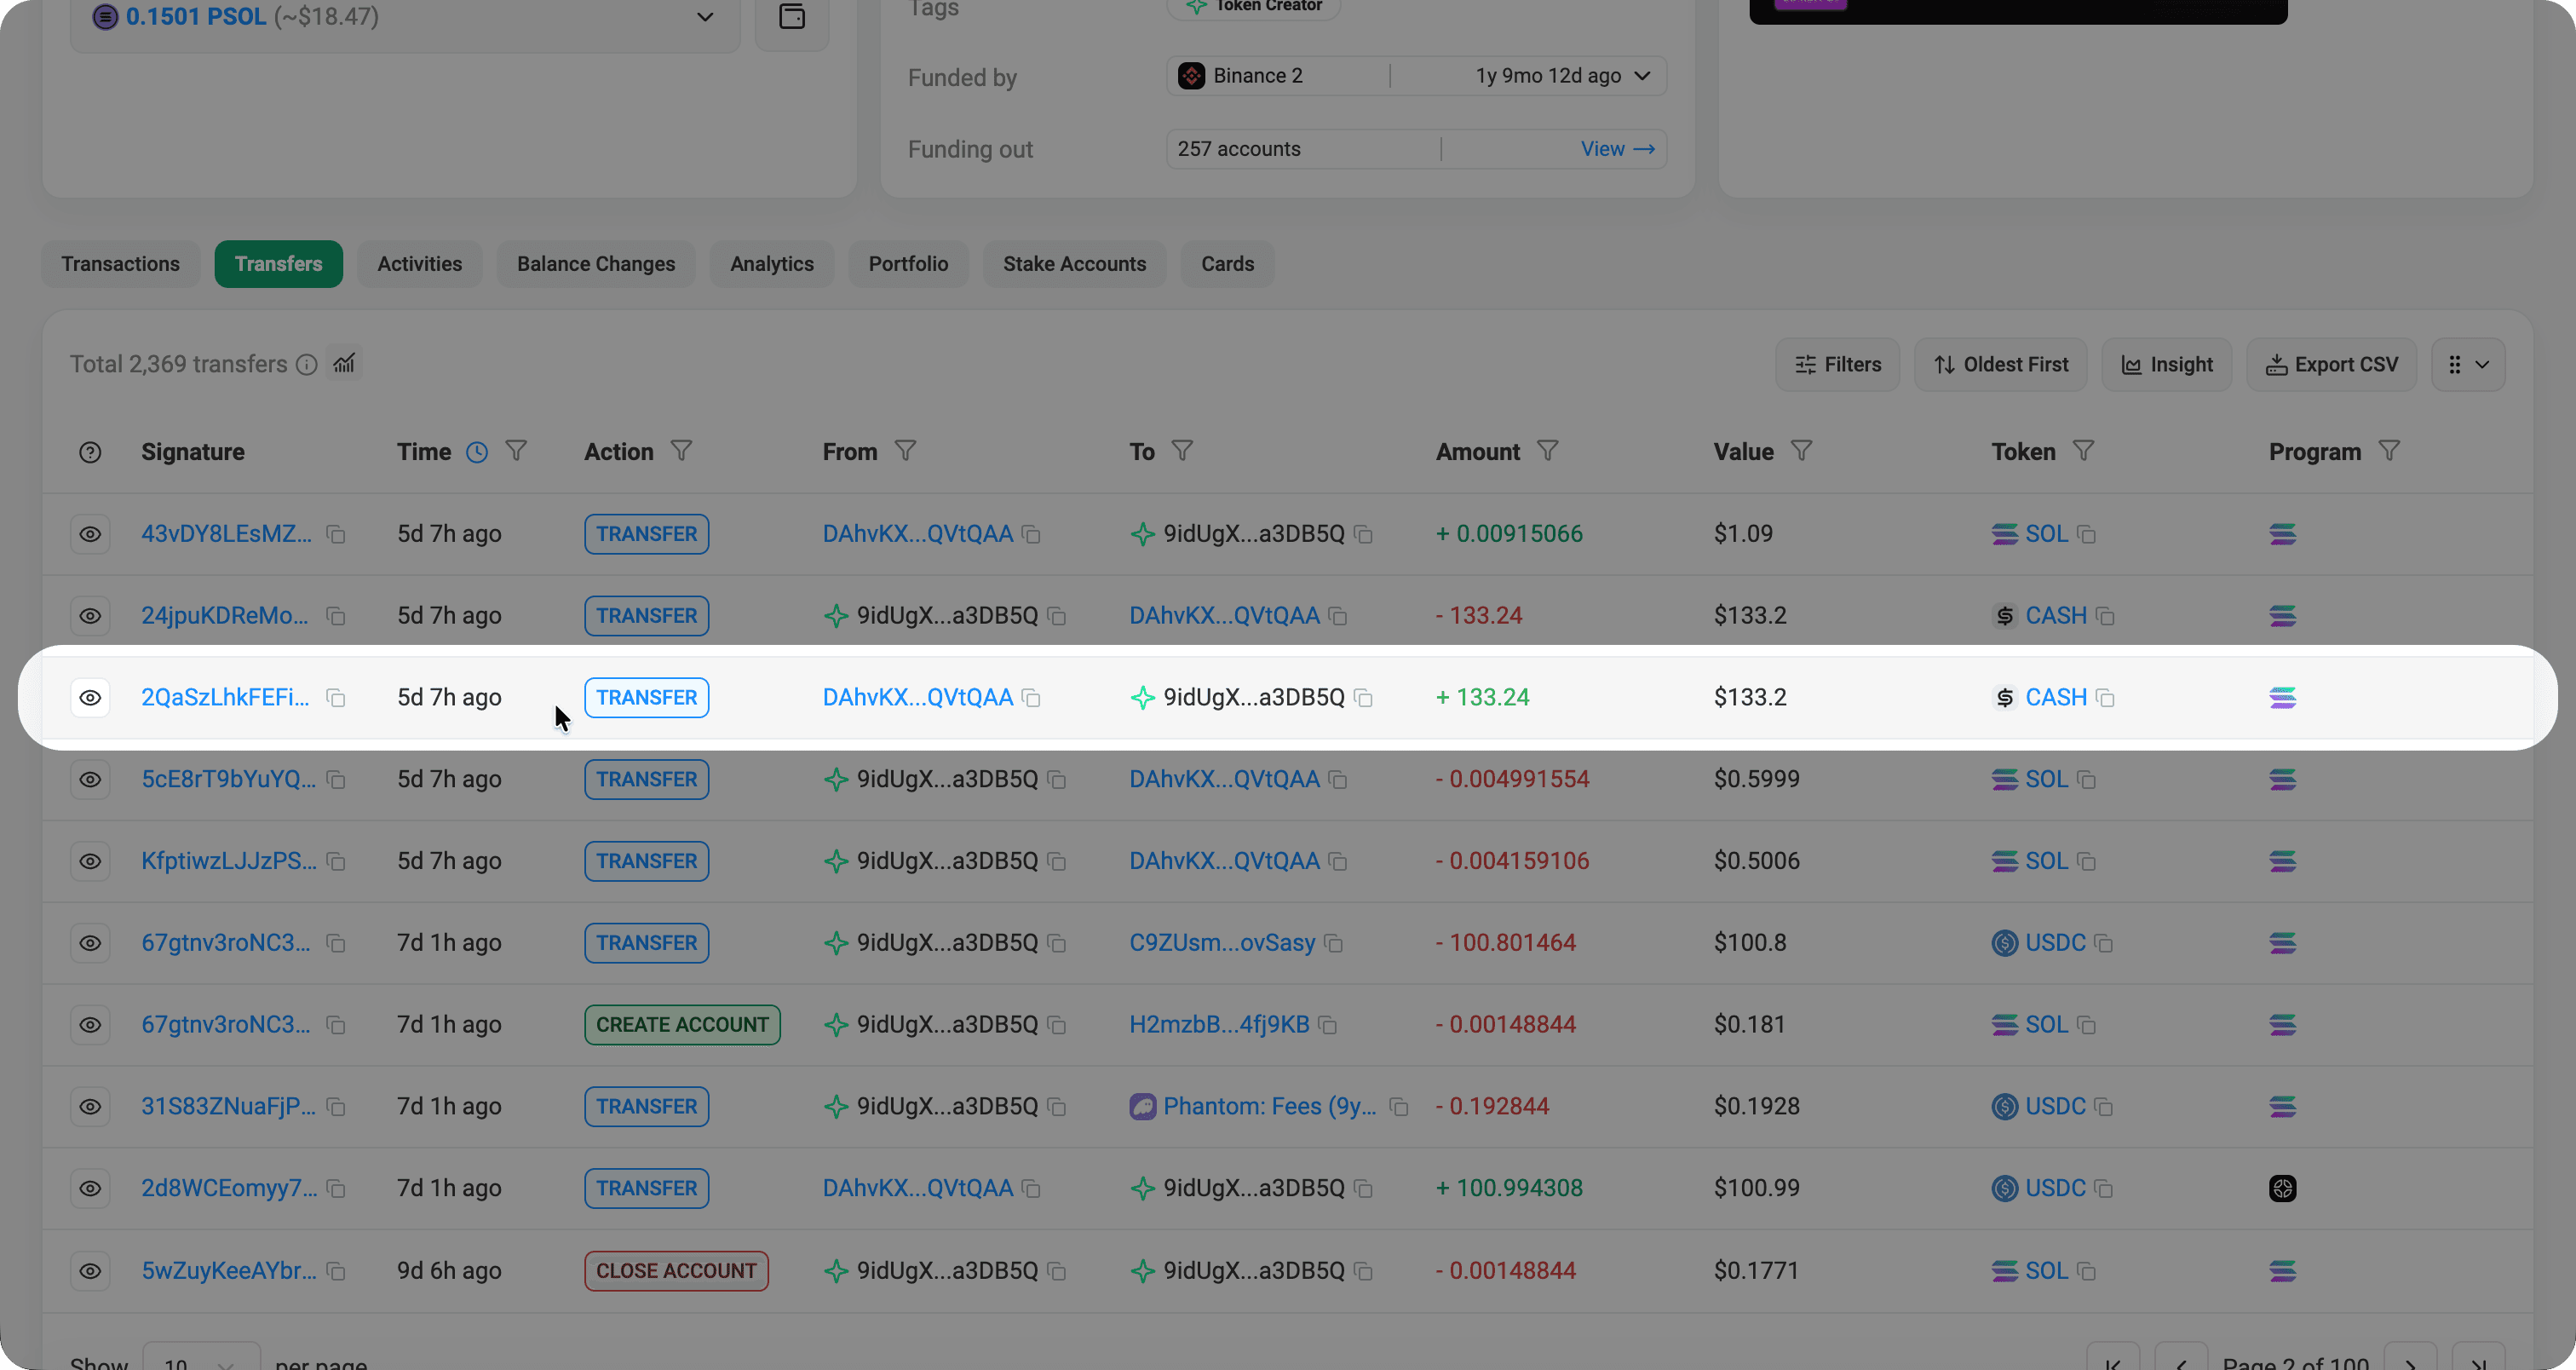Image resolution: width=2576 pixels, height=1370 pixels.
Task: Open the From column filter
Action: pyautogui.click(x=905, y=451)
